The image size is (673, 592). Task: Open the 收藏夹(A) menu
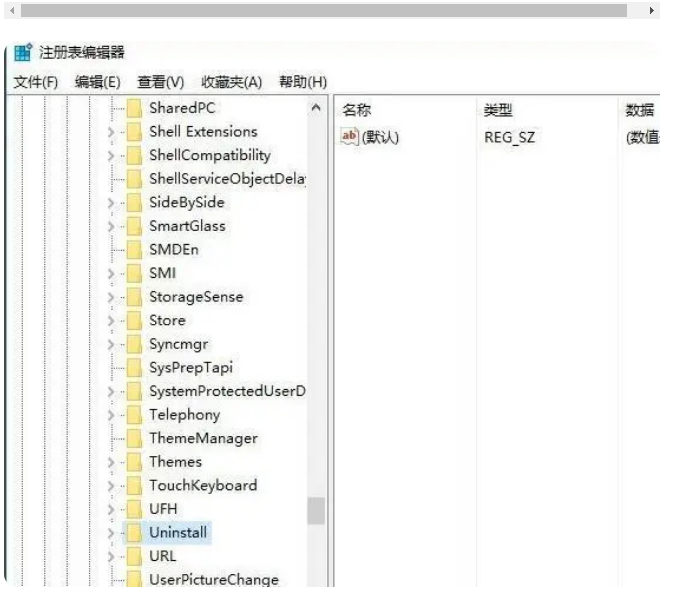point(231,82)
